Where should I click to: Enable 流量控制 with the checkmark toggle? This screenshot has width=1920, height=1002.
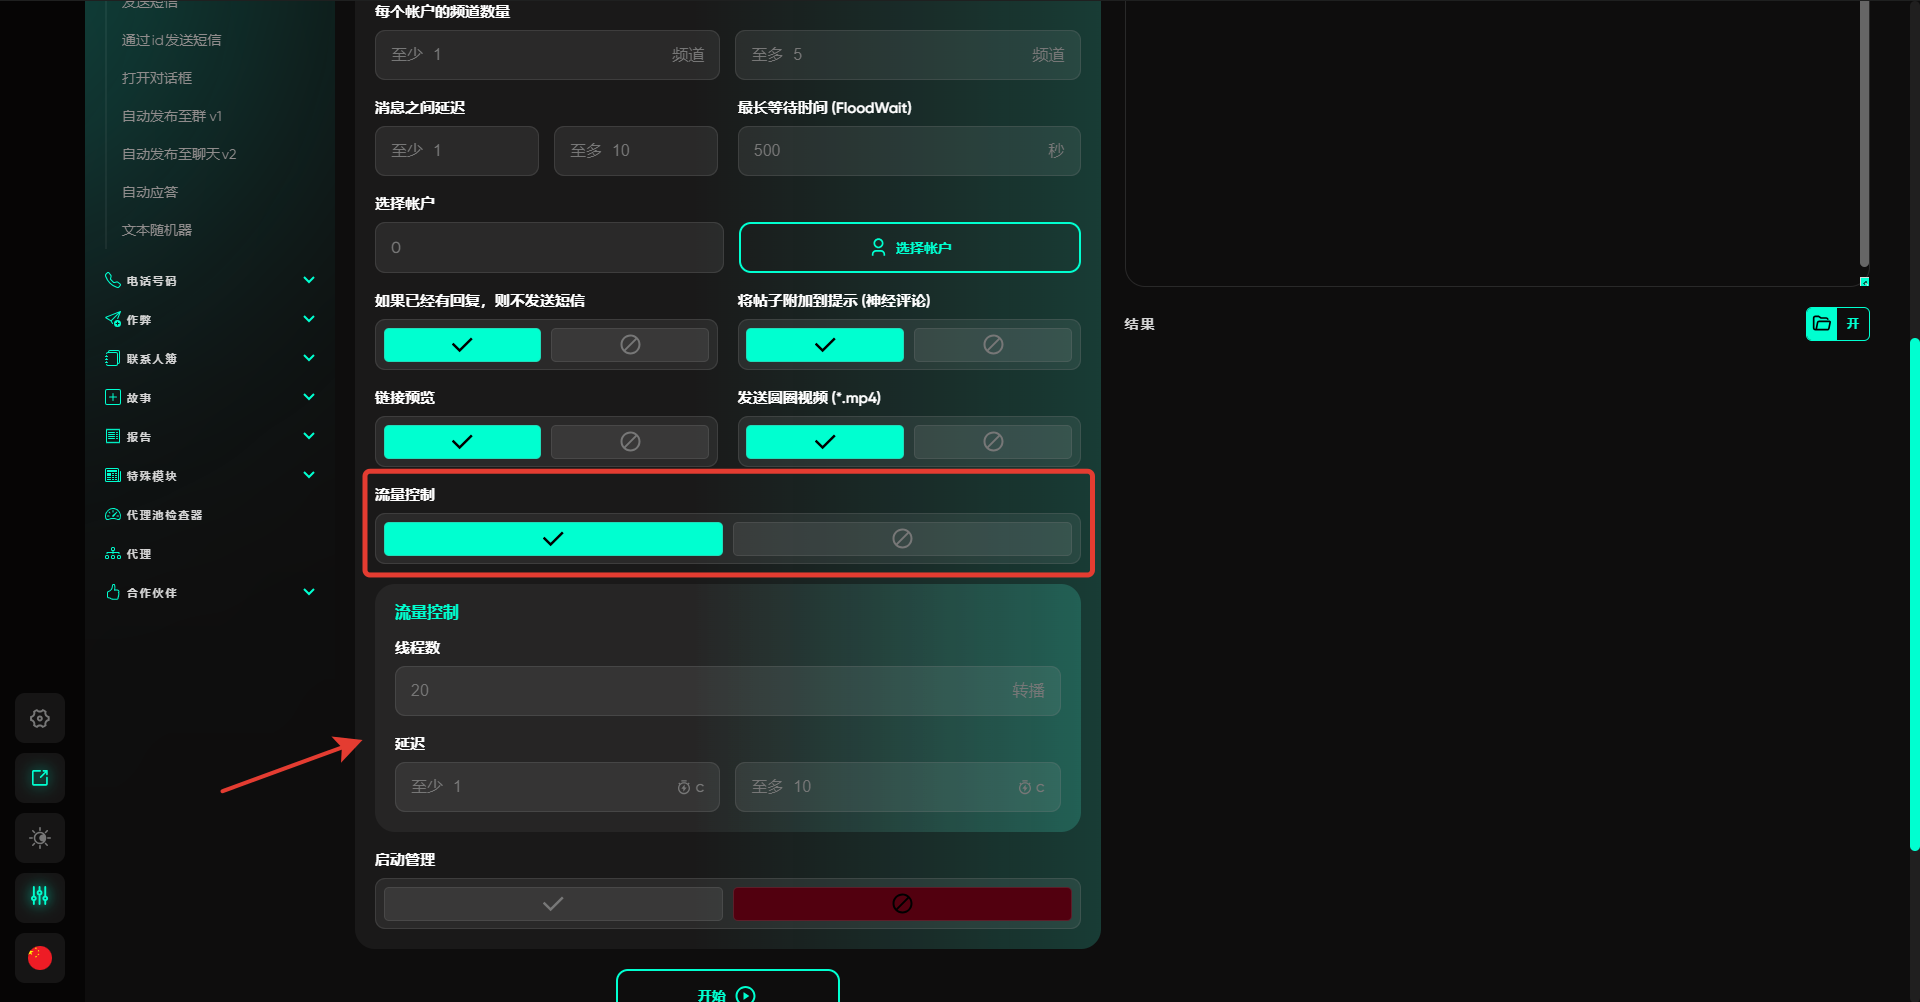pyautogui.click(x=553, y=539)
